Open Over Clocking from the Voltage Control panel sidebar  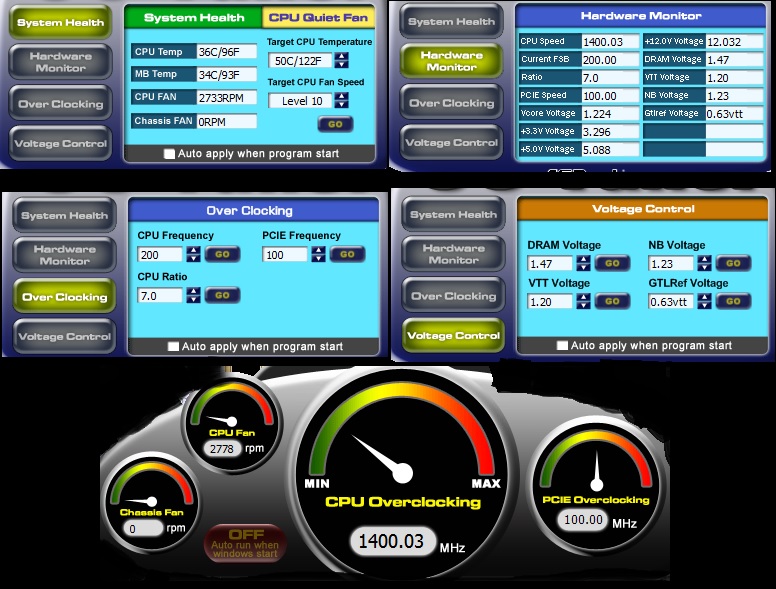(x=453, y=295)
